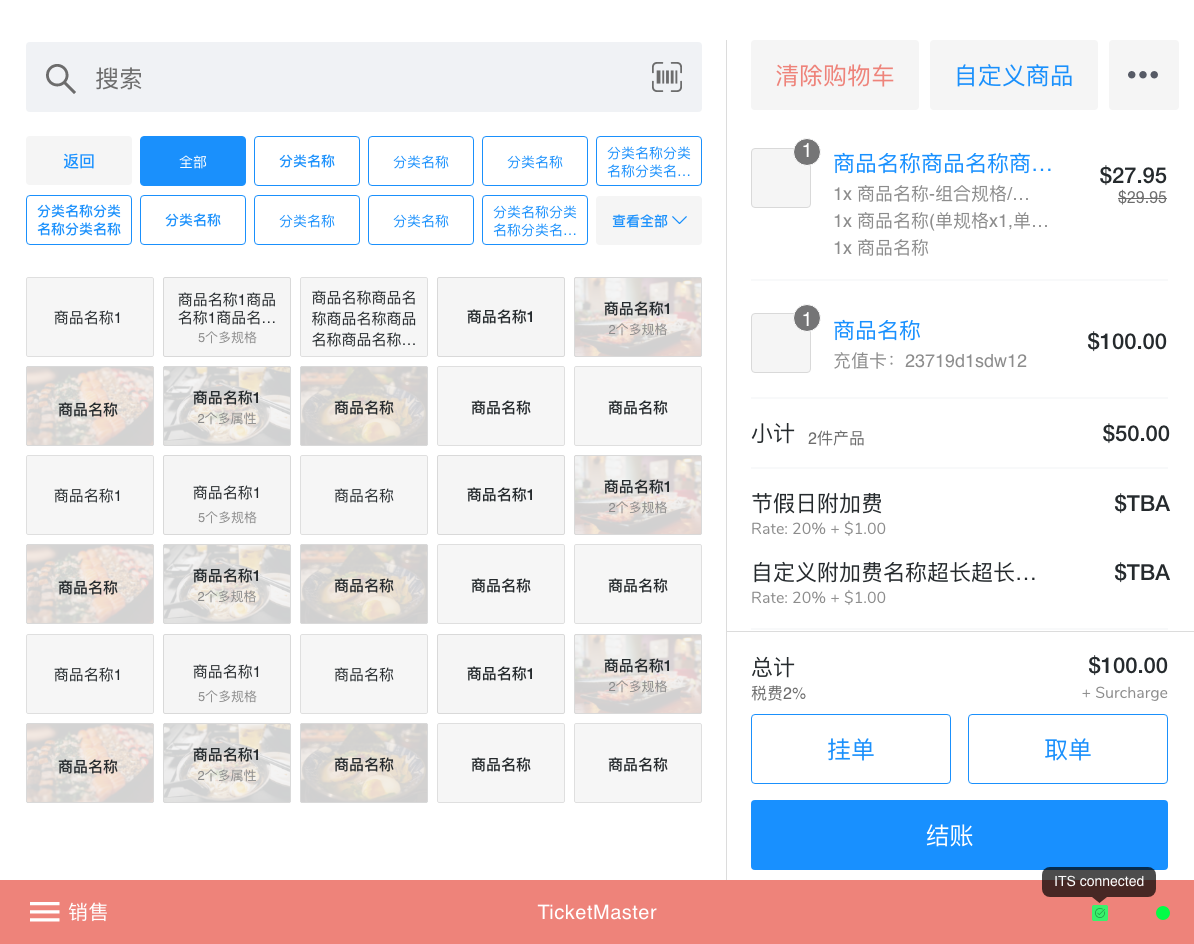1194x944 pixels.
Task: Select truncated 分类名称分类名称分类名… tab in first row
Action: [649, 161]
